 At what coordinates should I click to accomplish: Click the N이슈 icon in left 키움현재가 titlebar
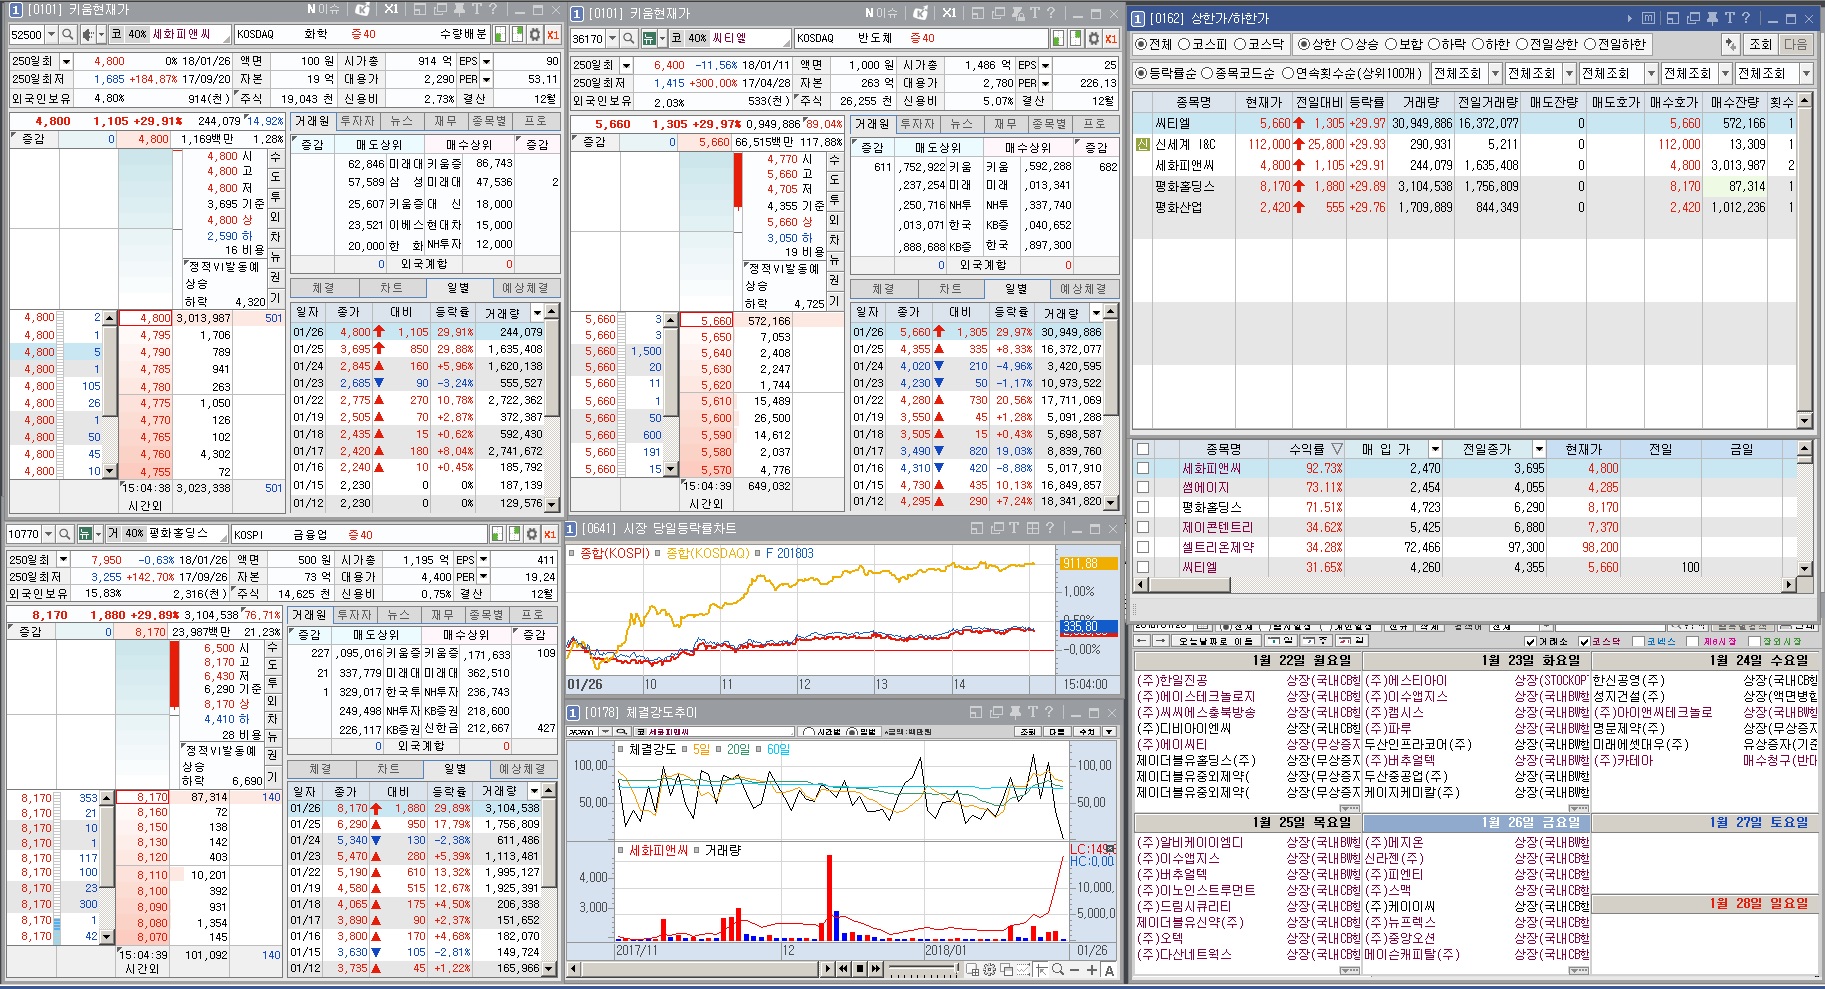click(323, 9)
